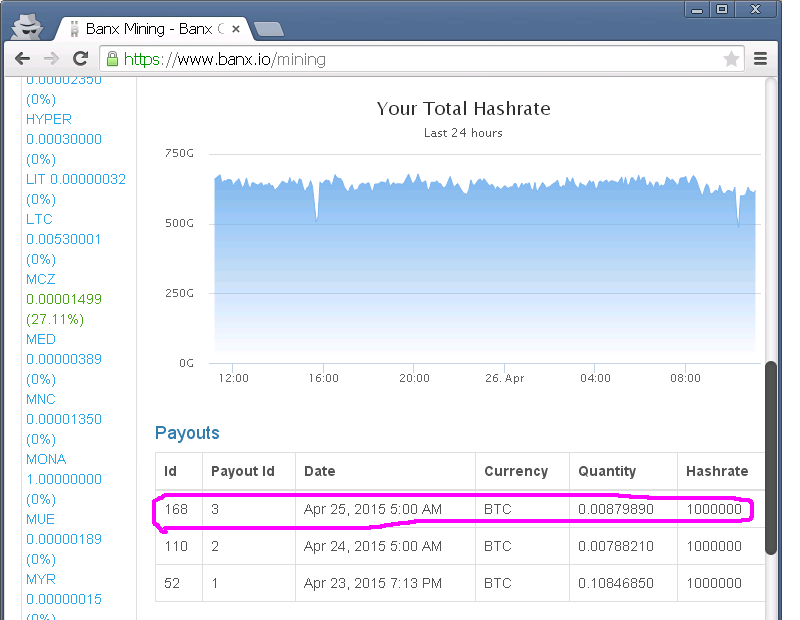Bookmark this page with the star icon
800x620 pixels.
tap(731, 59)
